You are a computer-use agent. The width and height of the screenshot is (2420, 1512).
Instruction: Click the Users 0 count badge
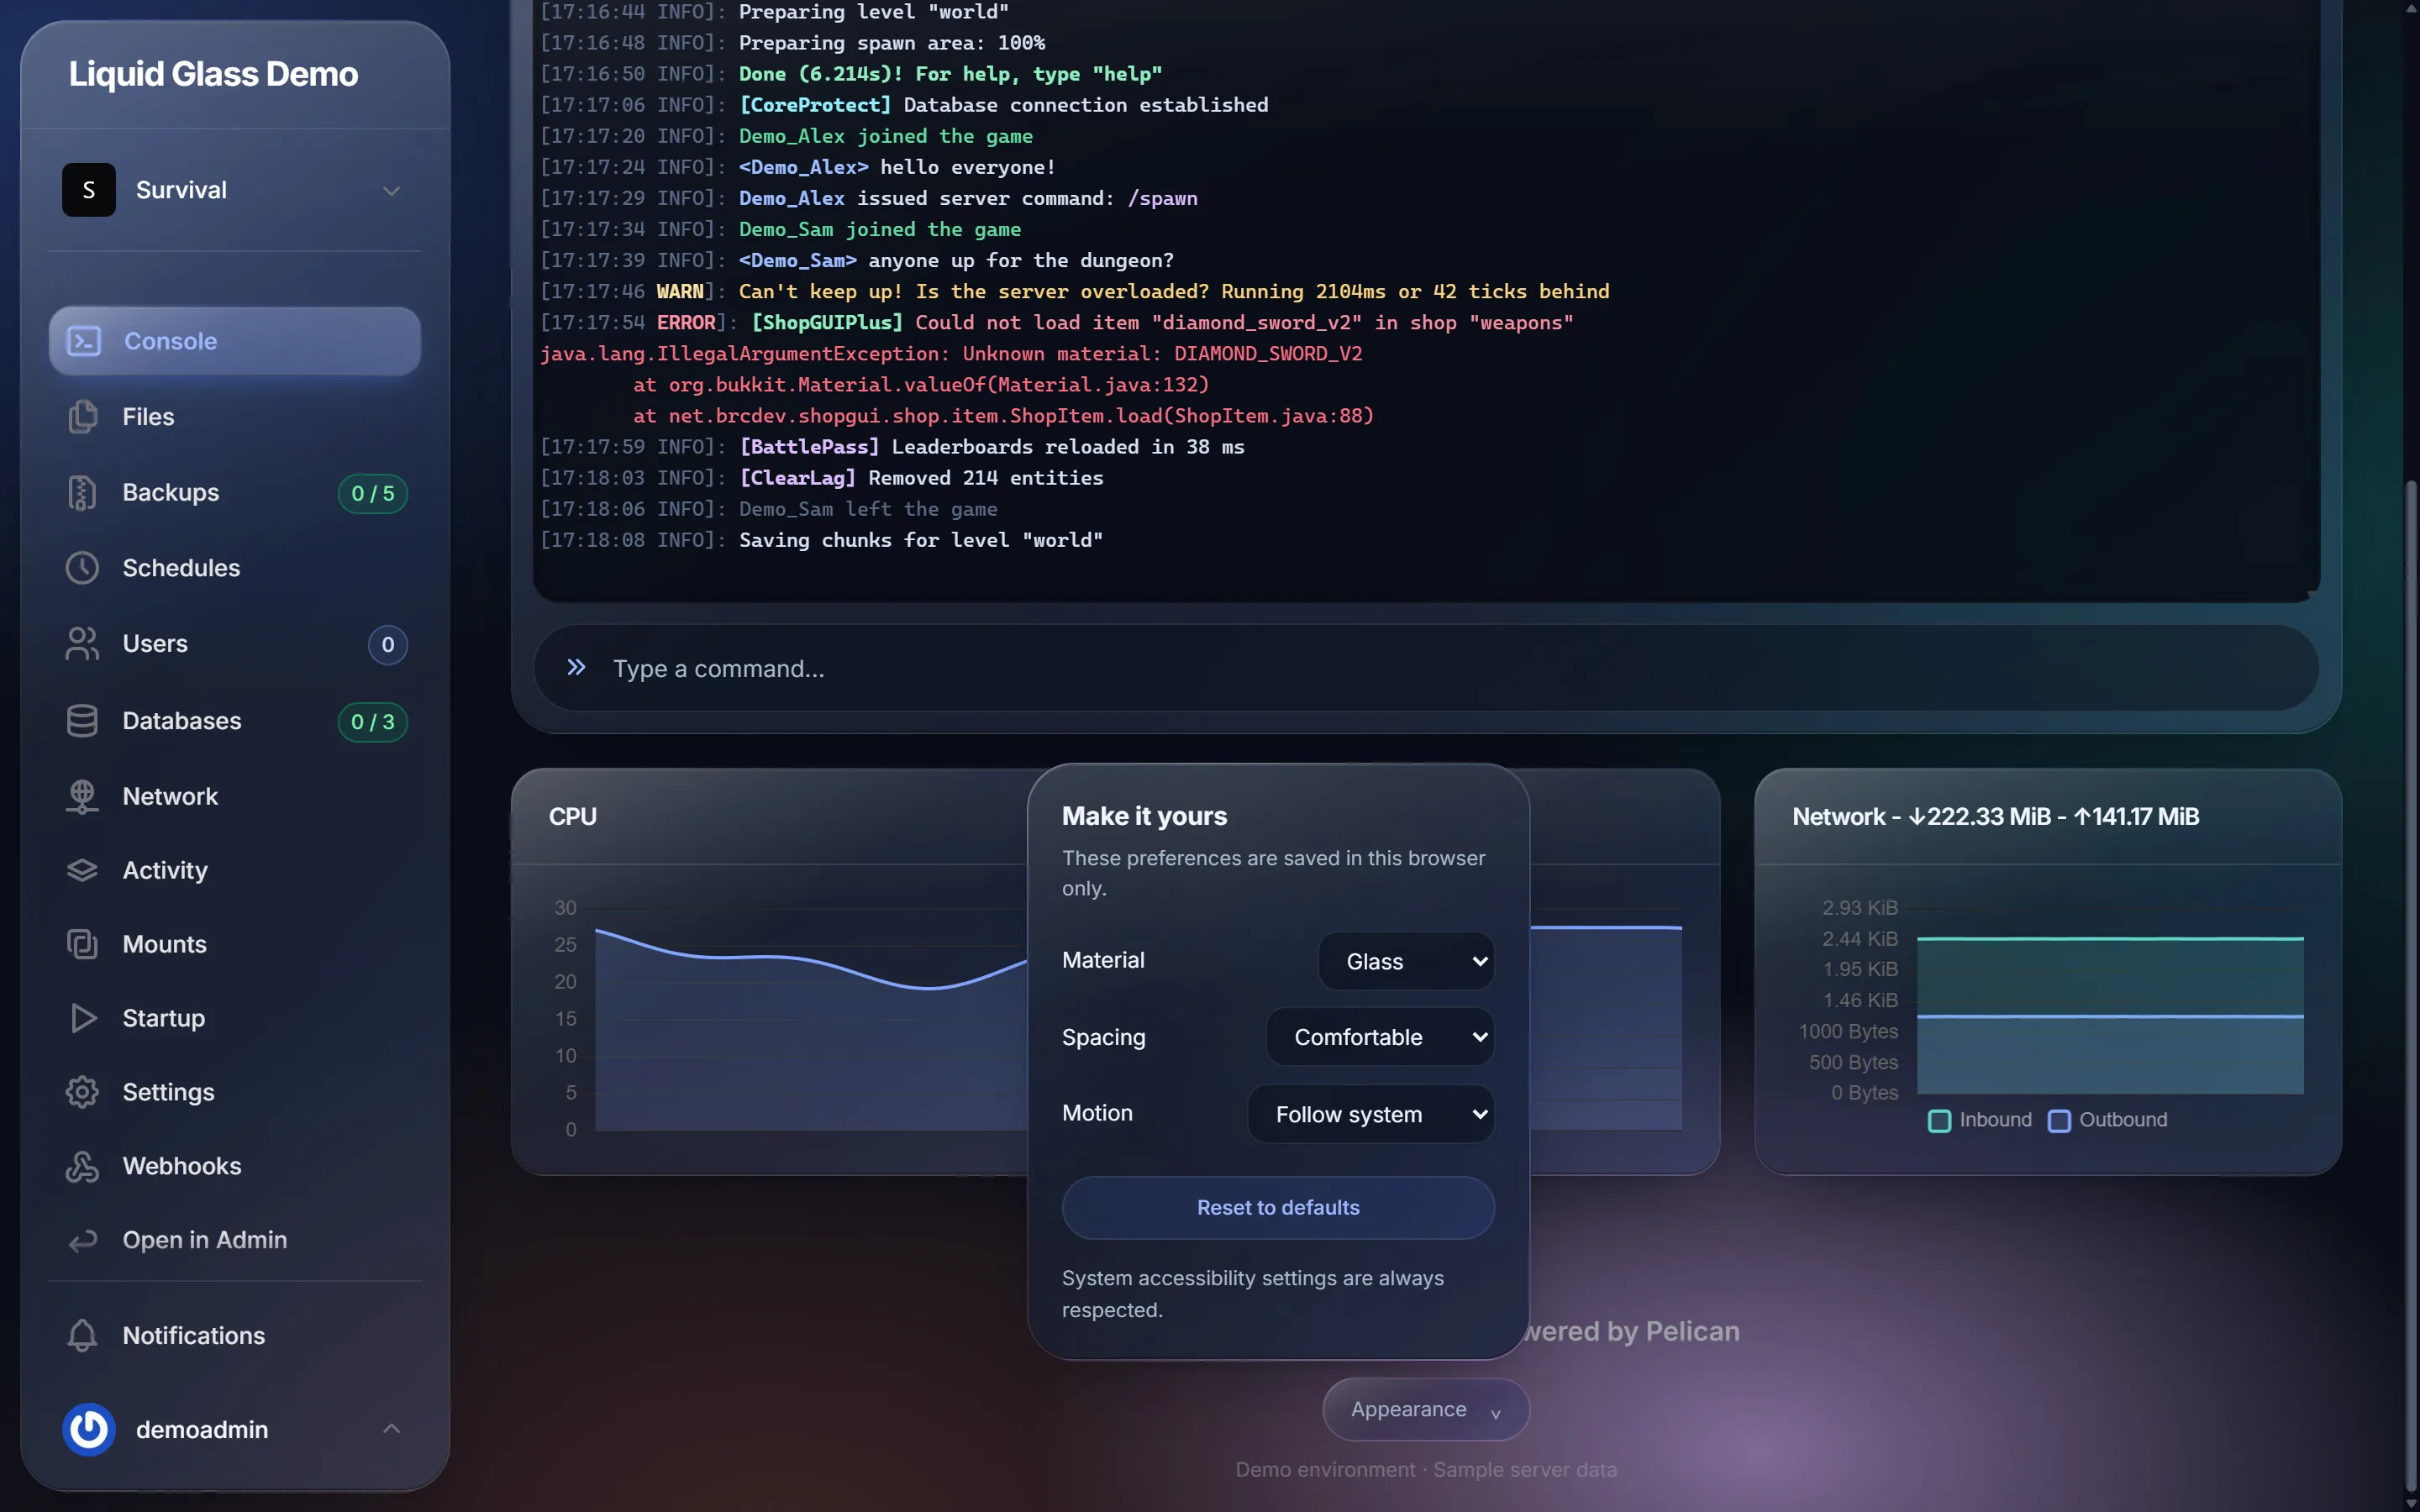point(388,645)
